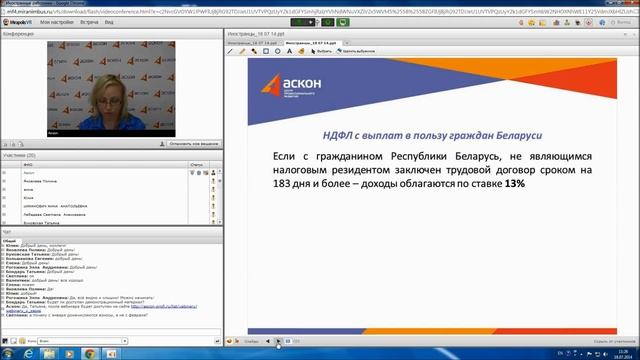640x360 pixels.
Task: Go to previous slide with left arrow
Action: coord(268,341)
